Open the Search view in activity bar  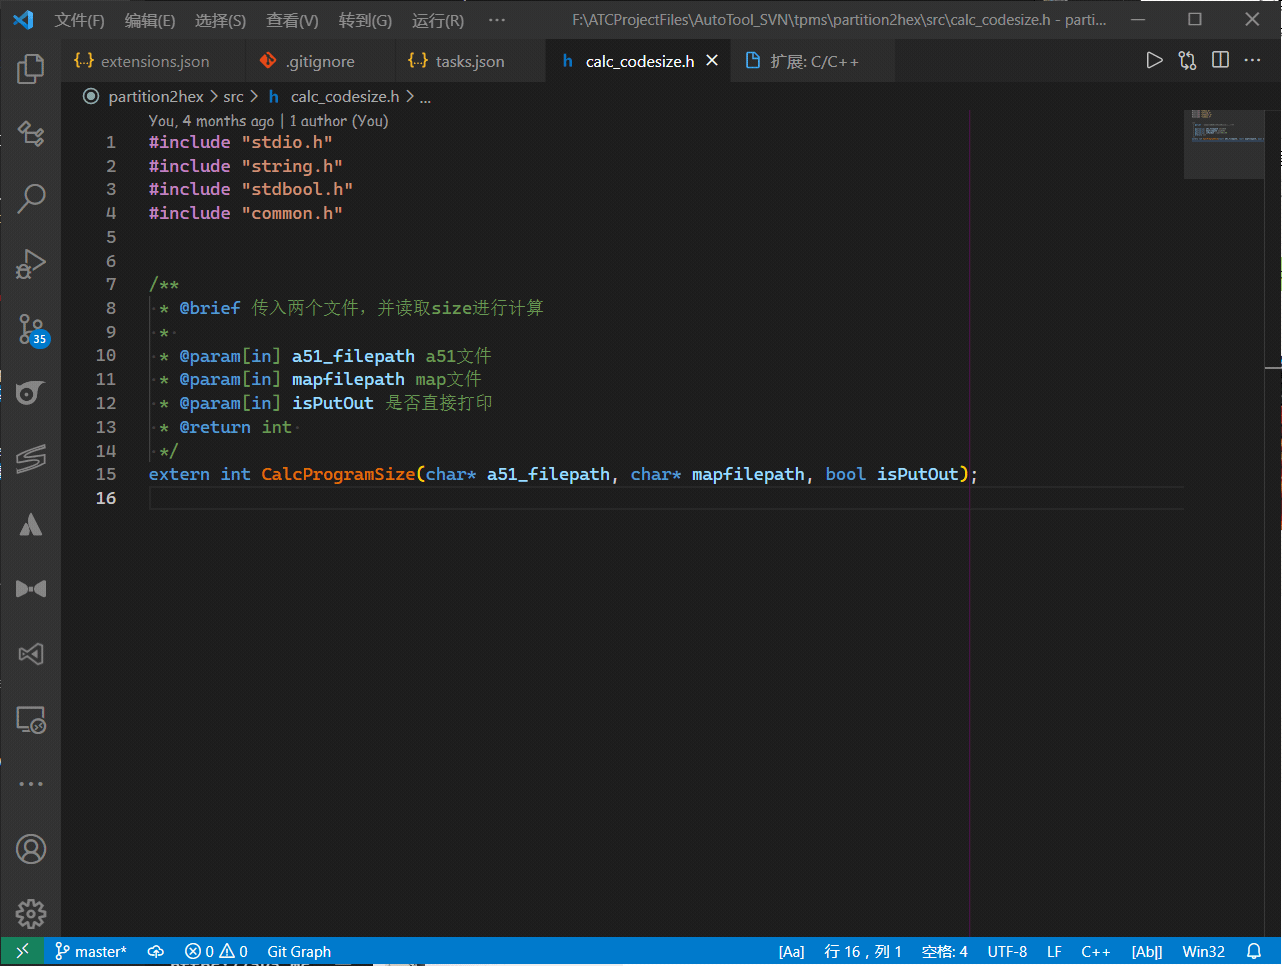pyautogui.click(x=31, y=198)
